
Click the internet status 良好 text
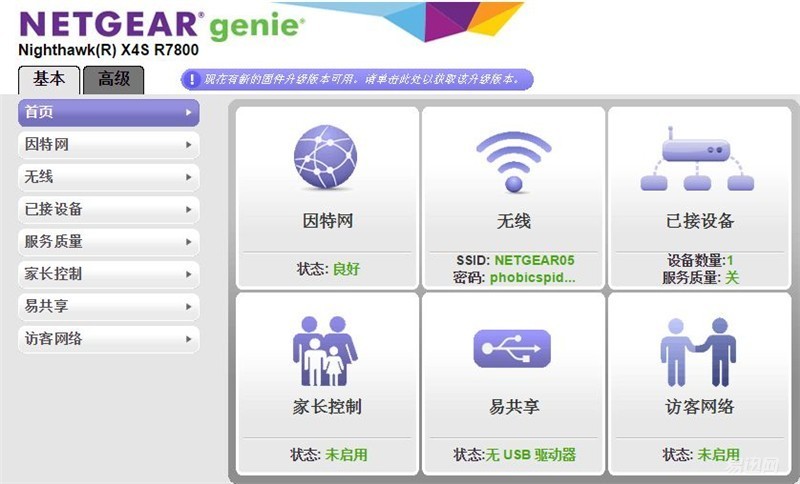pos(346,269)
